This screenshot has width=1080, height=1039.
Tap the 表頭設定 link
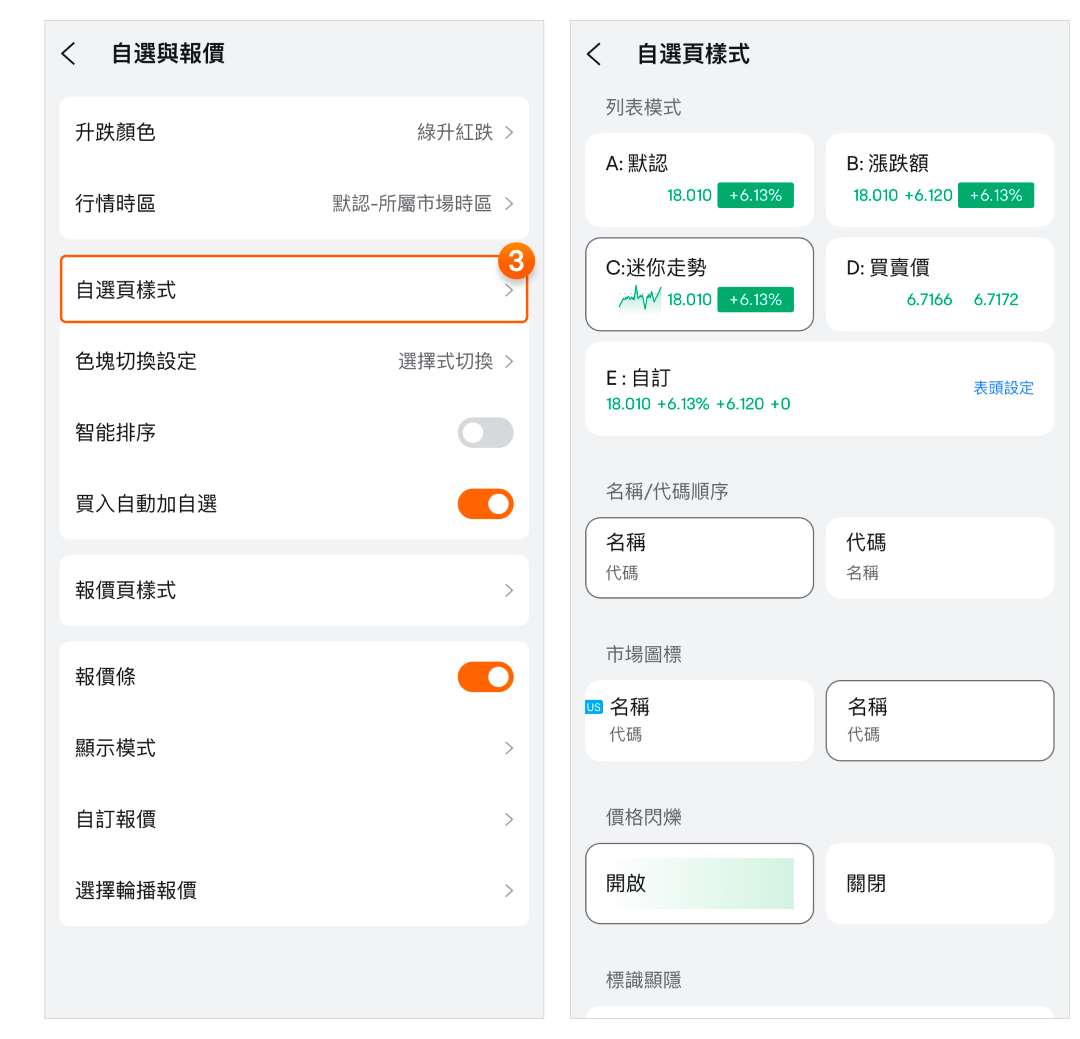click(1003, 388)
